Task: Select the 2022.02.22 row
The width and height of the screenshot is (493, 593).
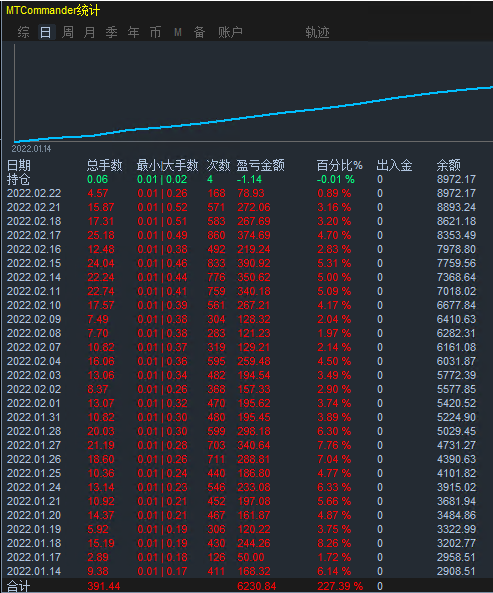Action: coord(242,193)
